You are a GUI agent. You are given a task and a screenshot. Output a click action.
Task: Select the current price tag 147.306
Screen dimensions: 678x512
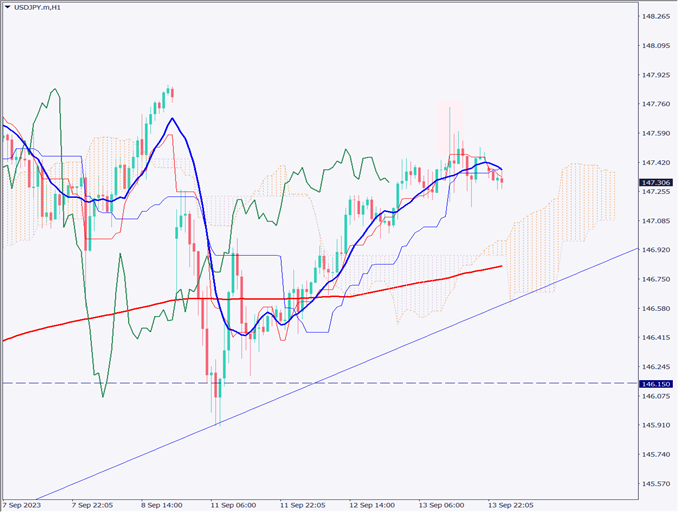655,182
